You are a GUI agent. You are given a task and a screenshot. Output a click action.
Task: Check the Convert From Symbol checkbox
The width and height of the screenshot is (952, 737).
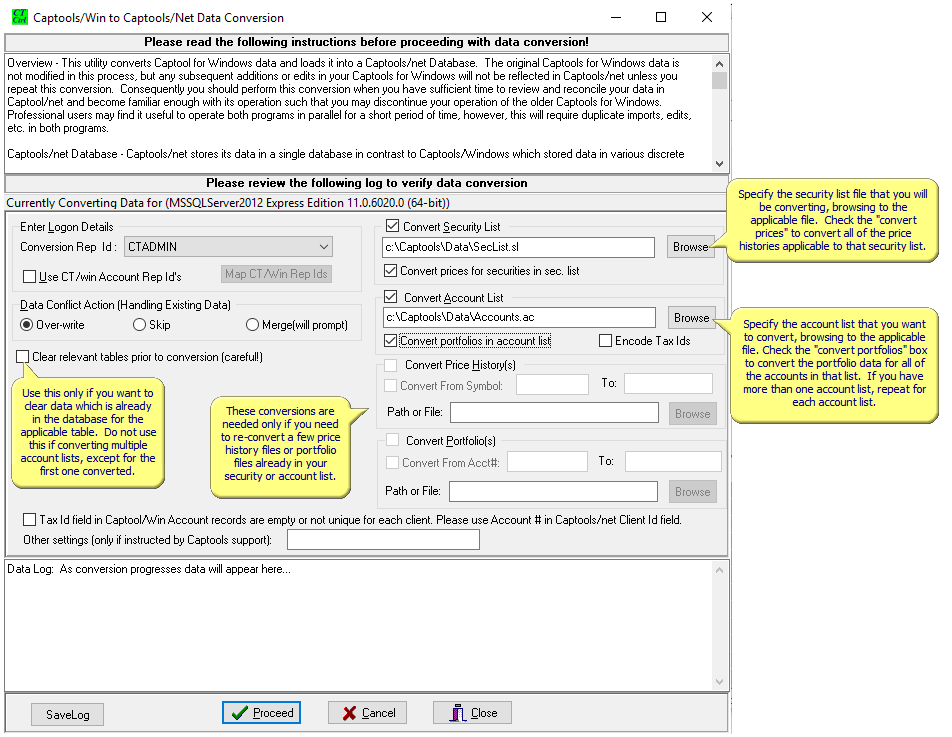pos(391,385)
